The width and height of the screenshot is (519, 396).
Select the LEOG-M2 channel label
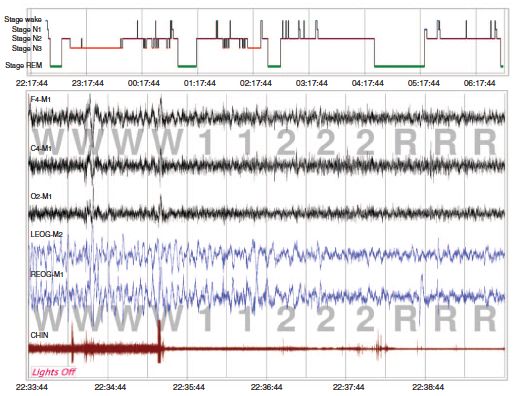click(46, 234)
